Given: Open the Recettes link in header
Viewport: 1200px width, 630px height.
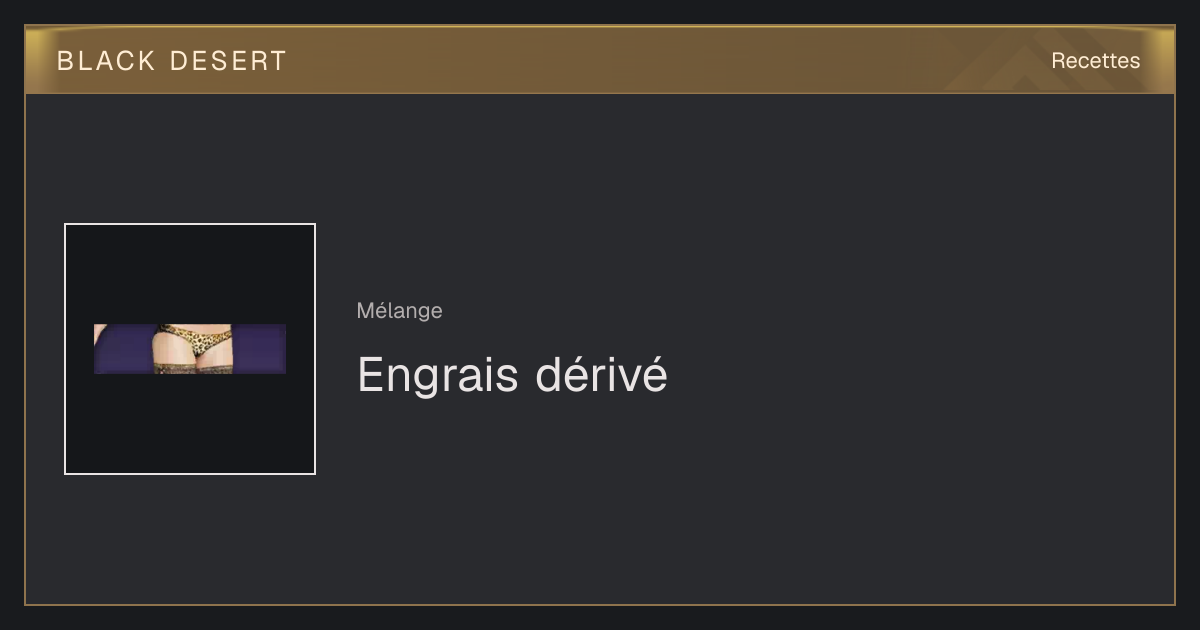Looking at the screenshot, I should 1095,61.
